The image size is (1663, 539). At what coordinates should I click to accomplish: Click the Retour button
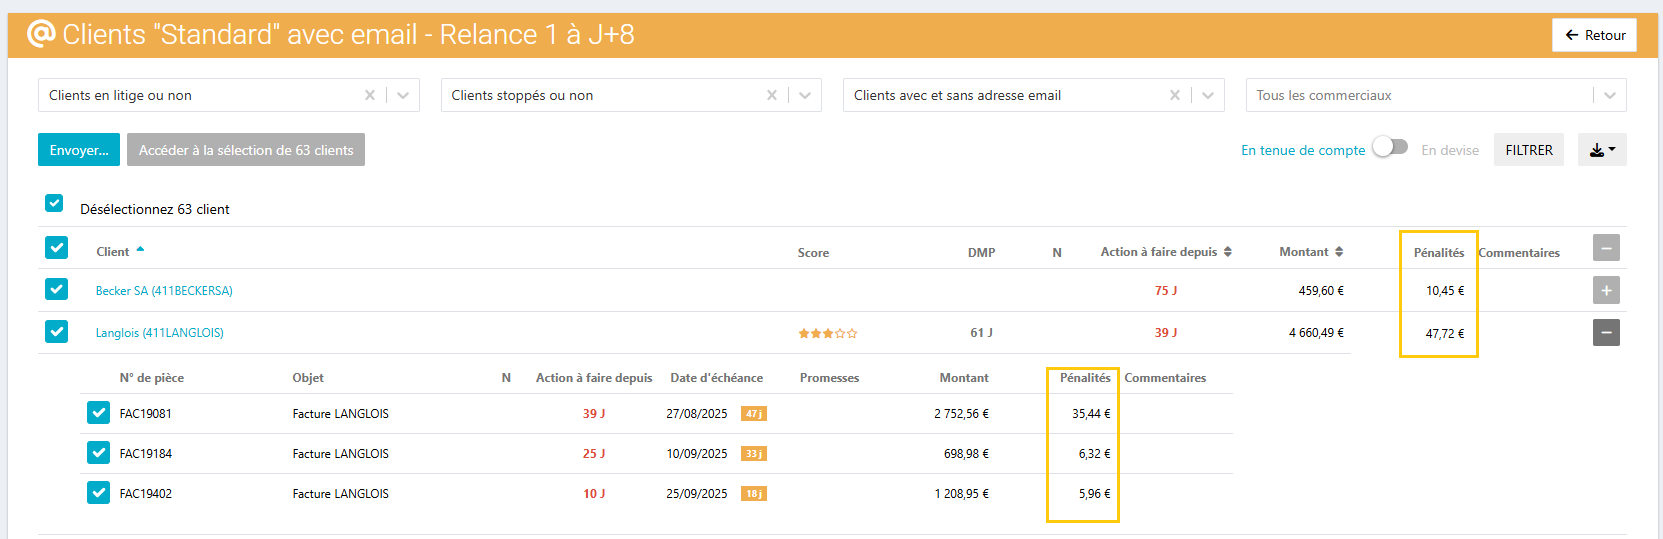click(x=1594, y=35)
